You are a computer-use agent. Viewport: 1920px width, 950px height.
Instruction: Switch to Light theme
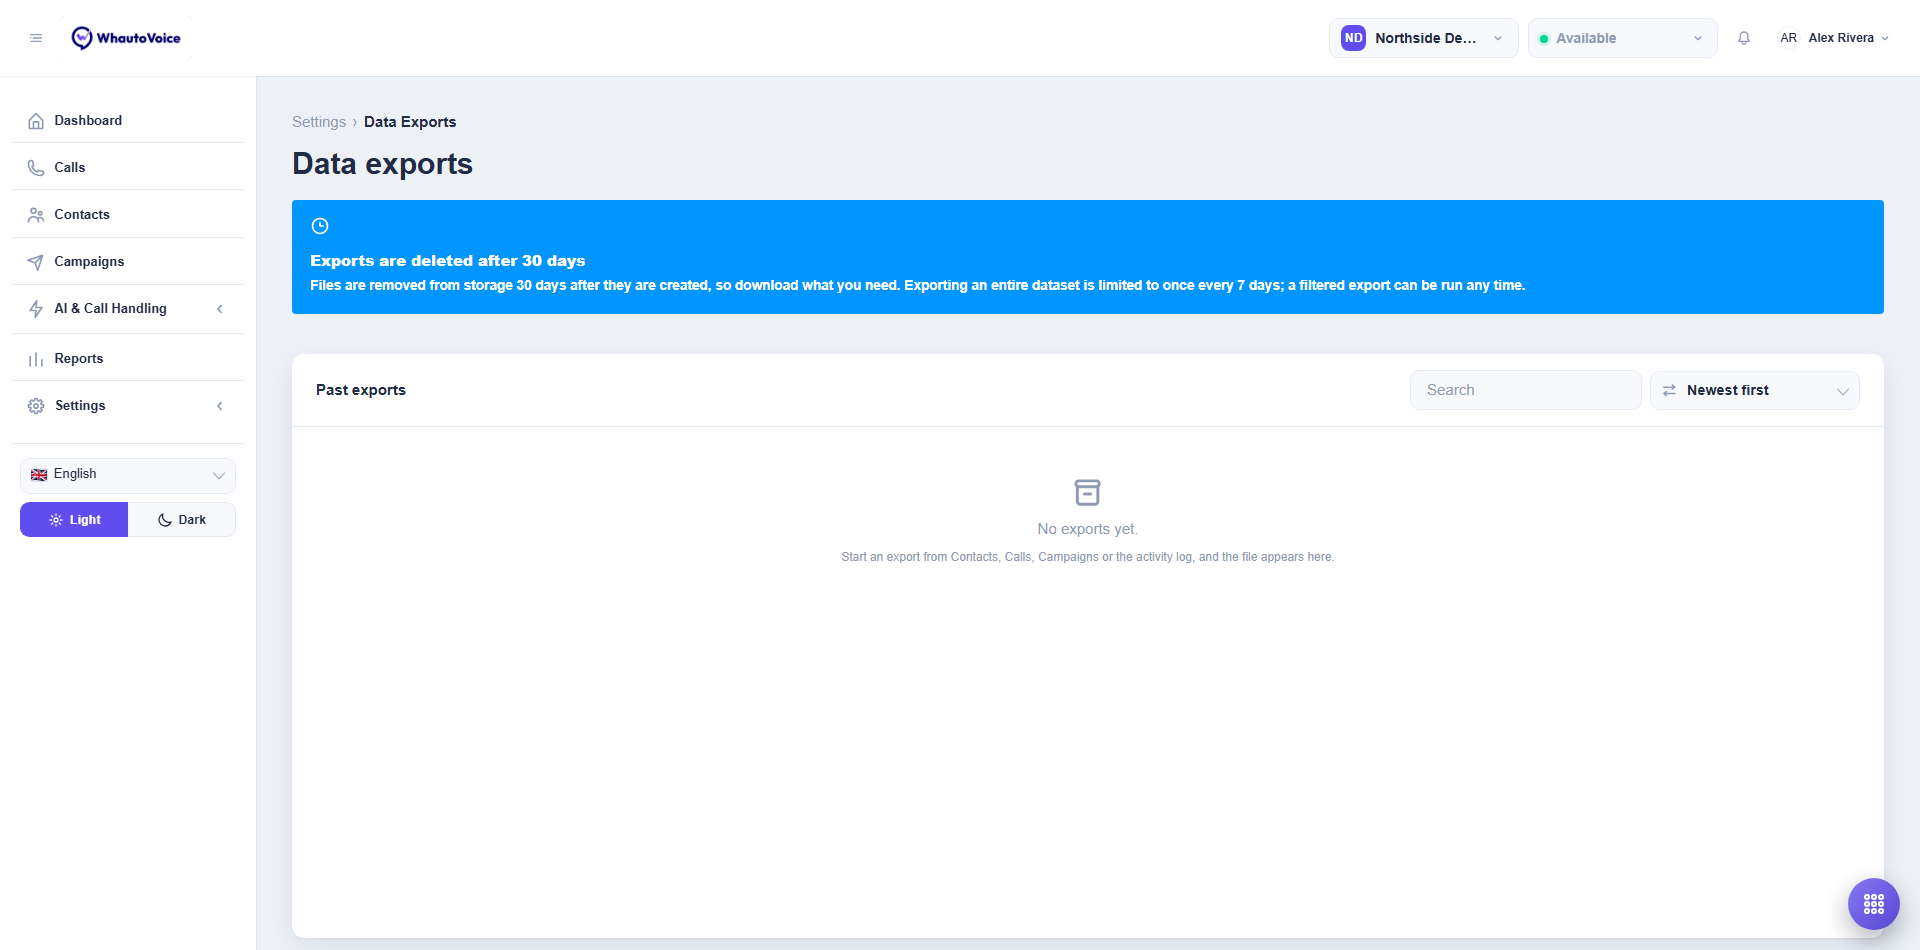[74, 520]
